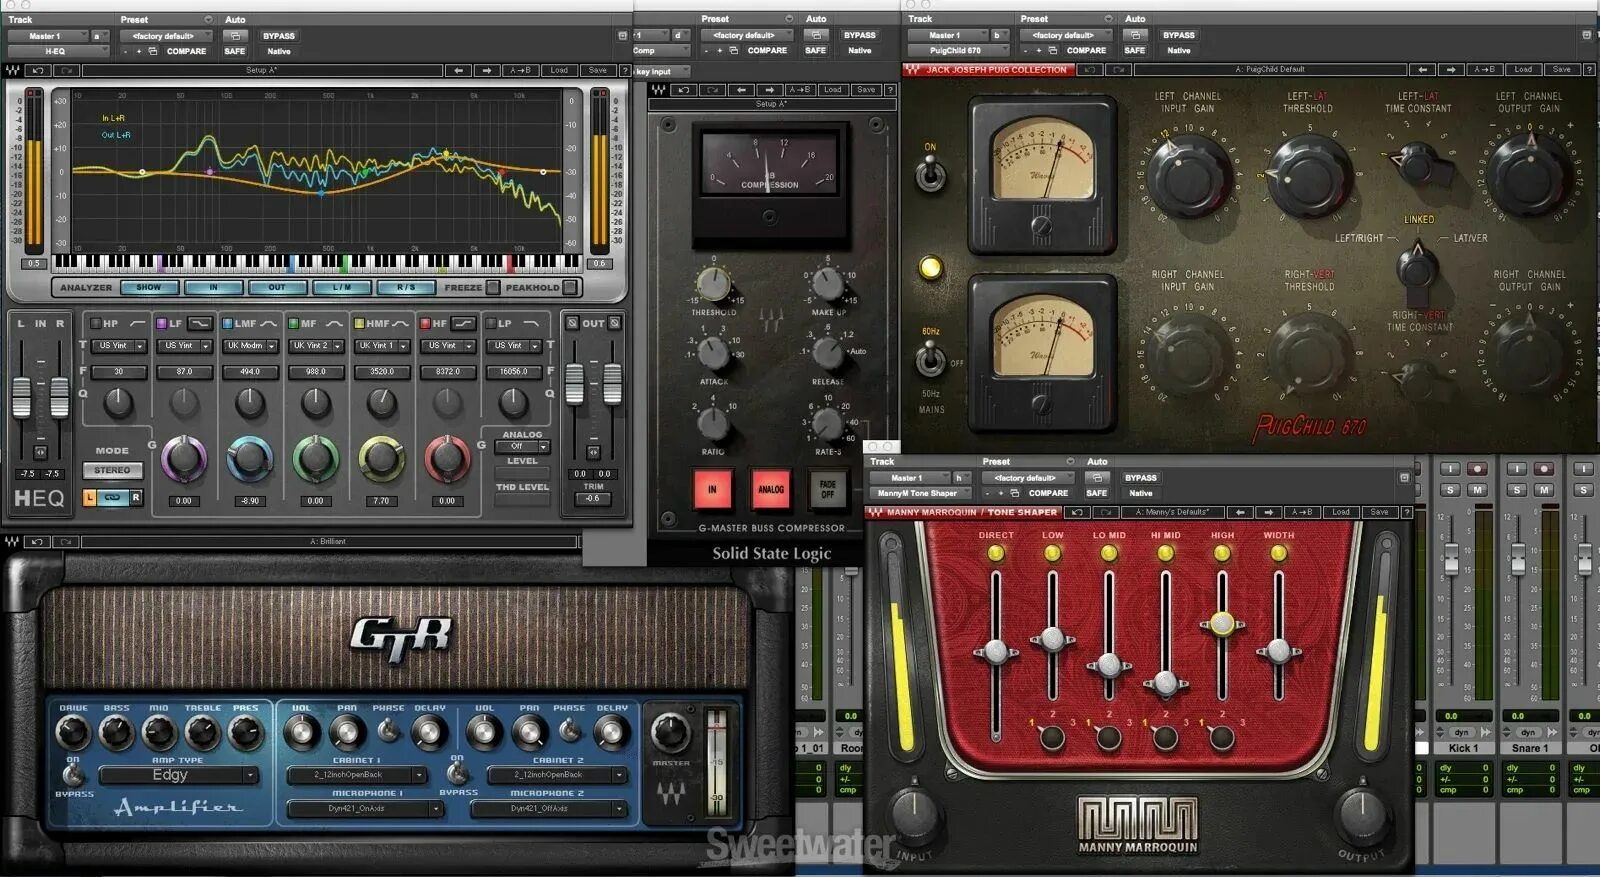Enable the FREEZE analyzer checkbox
This screenshot has height=877, width=1600.
(x=492, y=287)
